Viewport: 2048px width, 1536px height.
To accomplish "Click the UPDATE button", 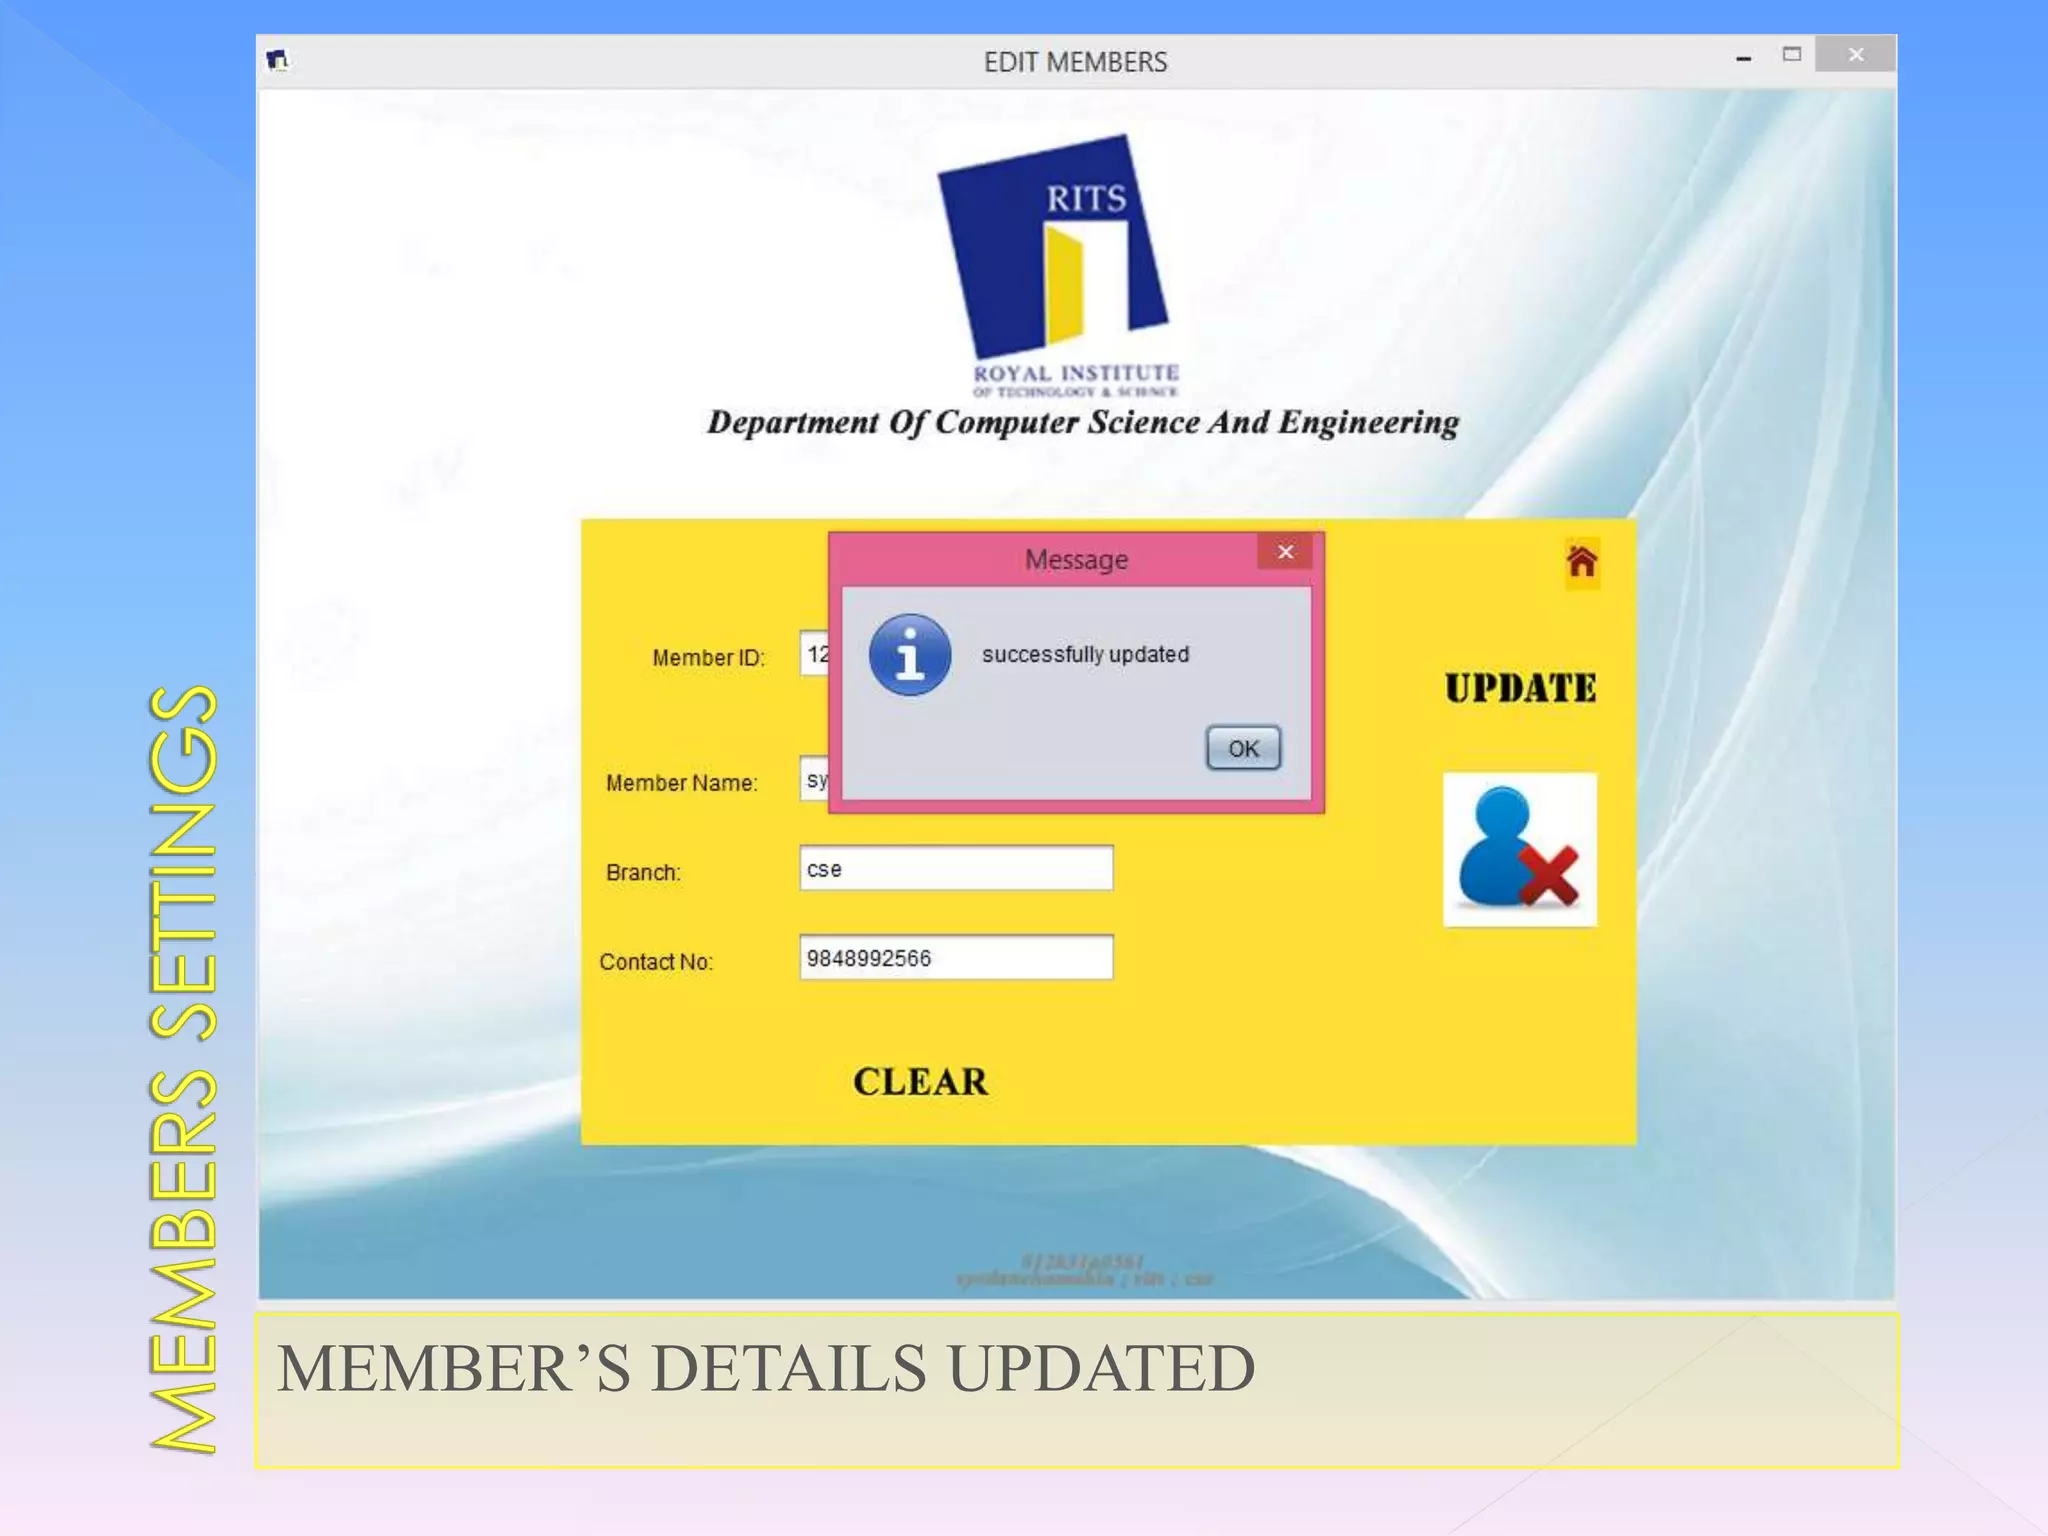I will tap(1520, 688).
